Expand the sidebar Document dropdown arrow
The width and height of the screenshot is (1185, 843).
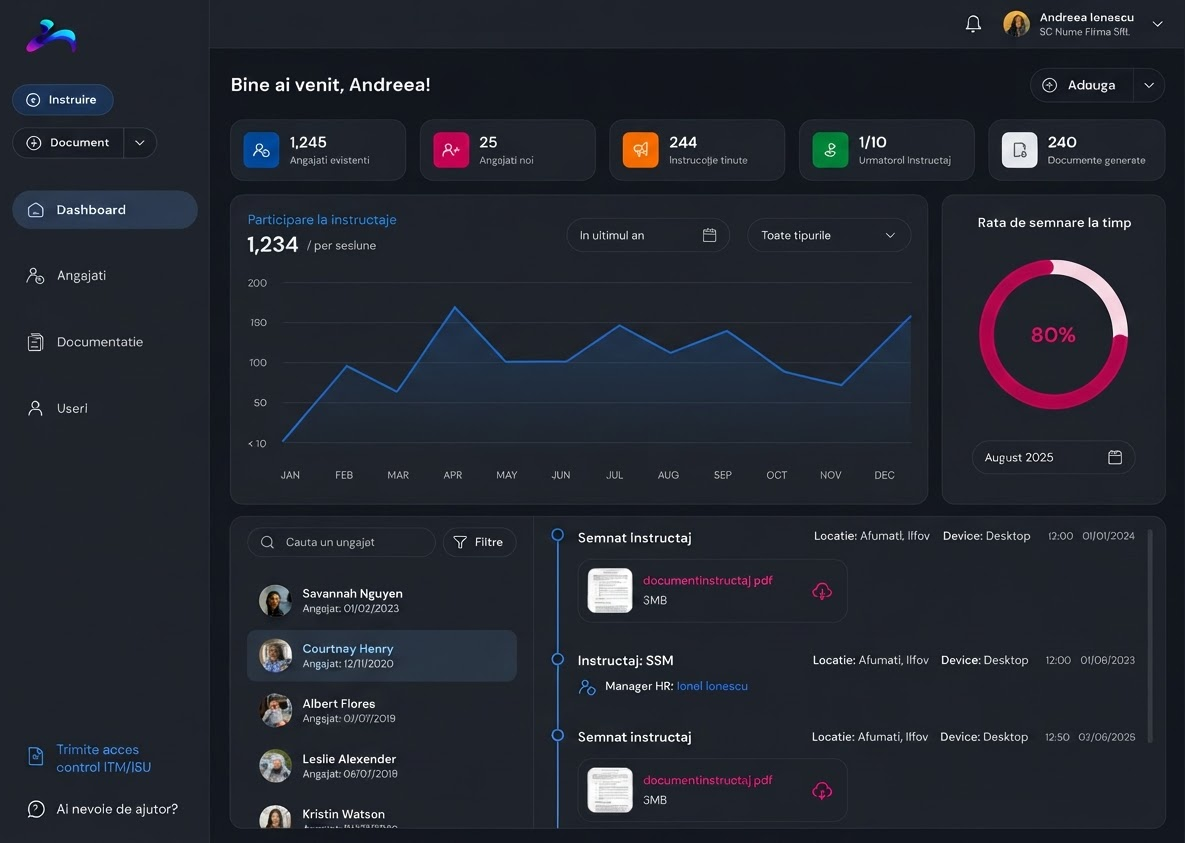point(140,143)
